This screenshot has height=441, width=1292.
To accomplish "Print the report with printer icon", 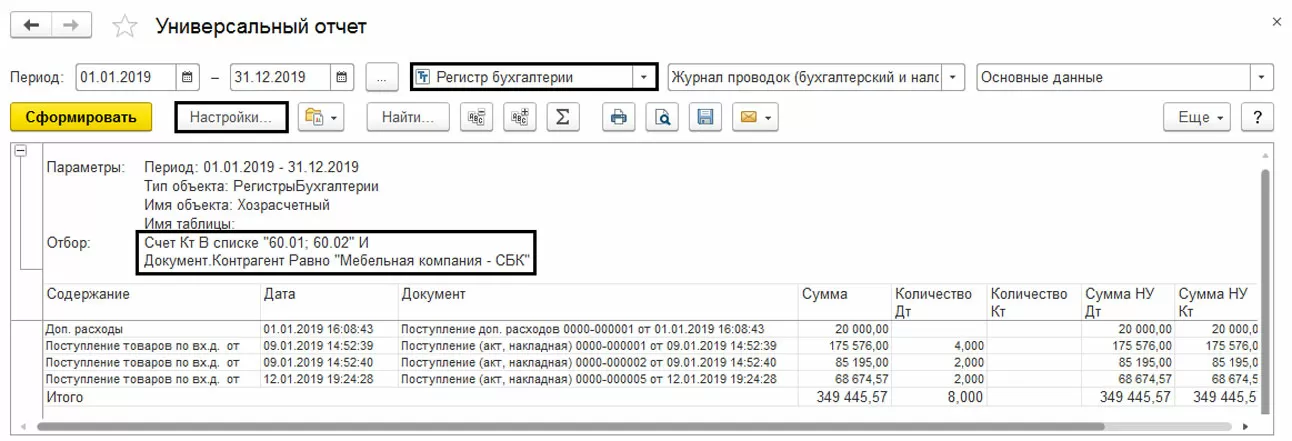I will [x=617, y=117].
